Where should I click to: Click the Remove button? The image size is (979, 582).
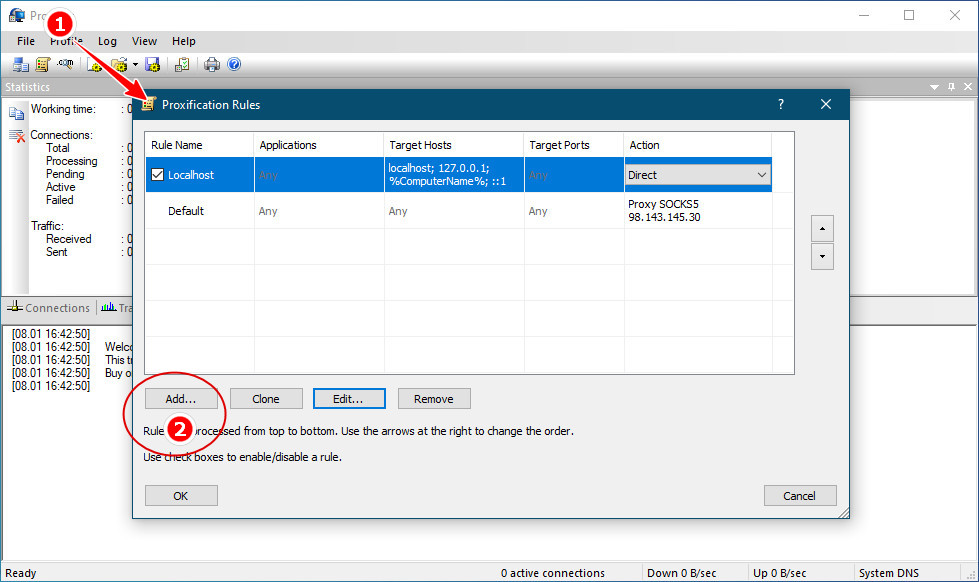[x=434, y=398]
